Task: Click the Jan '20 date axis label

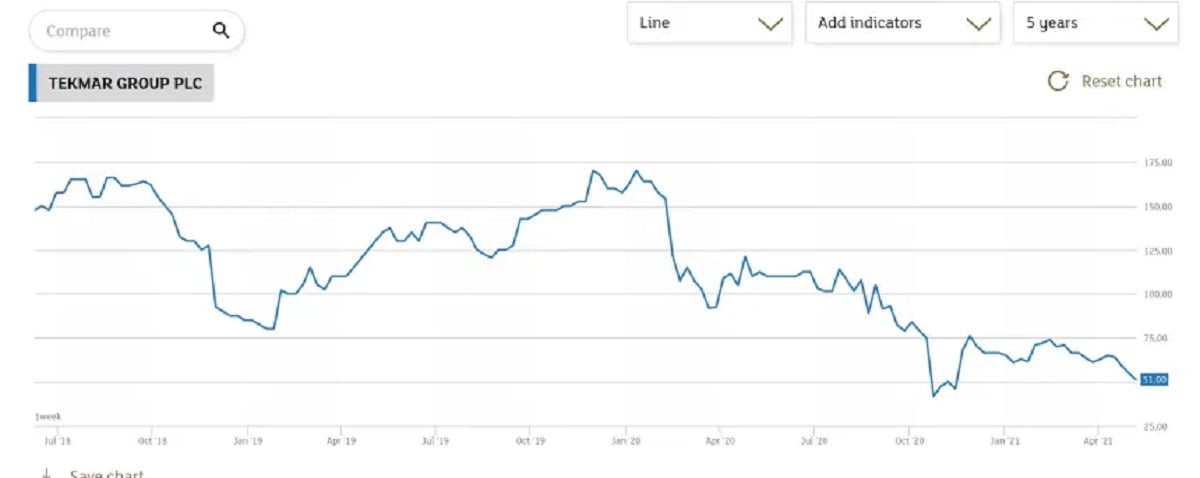Action: [626, 439]
